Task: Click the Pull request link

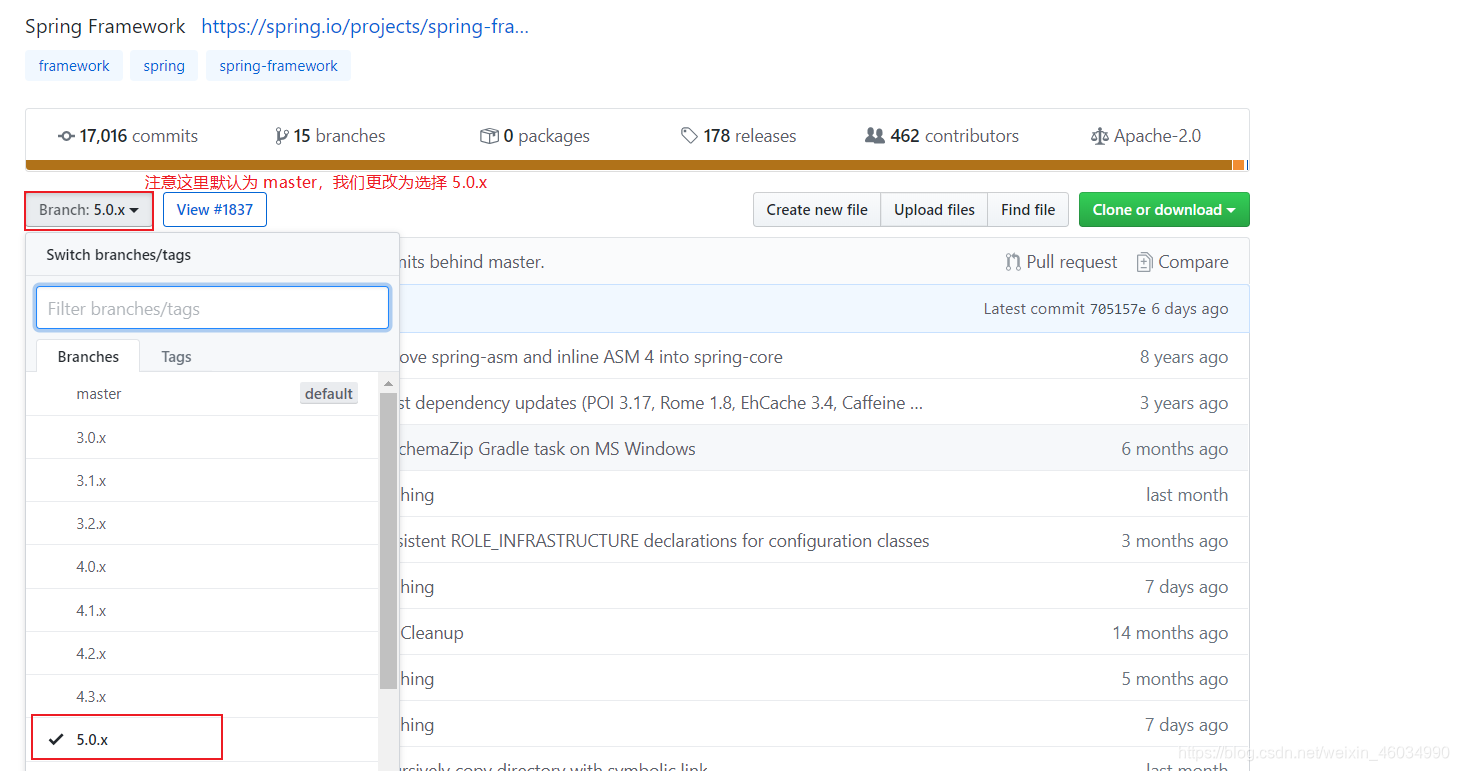Action: pos(1062,262)
